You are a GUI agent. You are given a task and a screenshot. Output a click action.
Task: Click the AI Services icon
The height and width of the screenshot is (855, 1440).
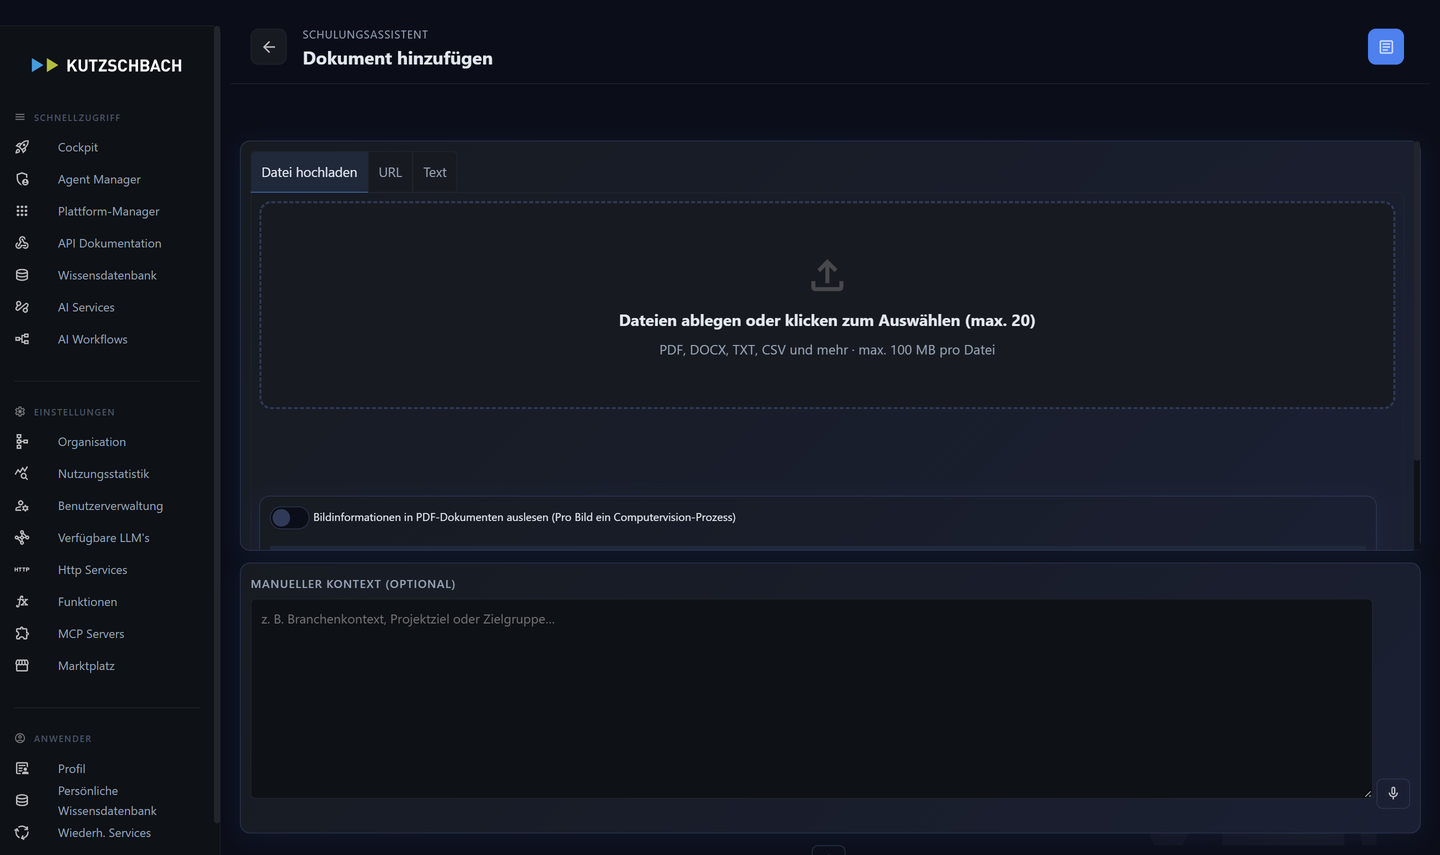tap(22, 307)
